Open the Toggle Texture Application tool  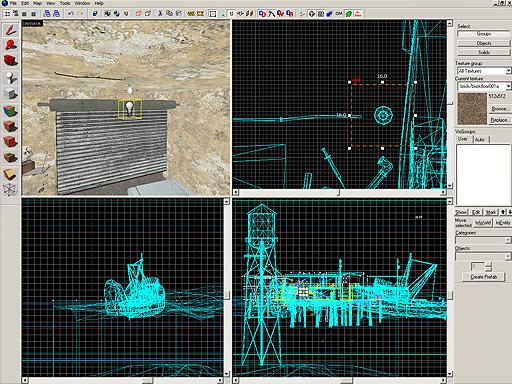tap(10, 110)
